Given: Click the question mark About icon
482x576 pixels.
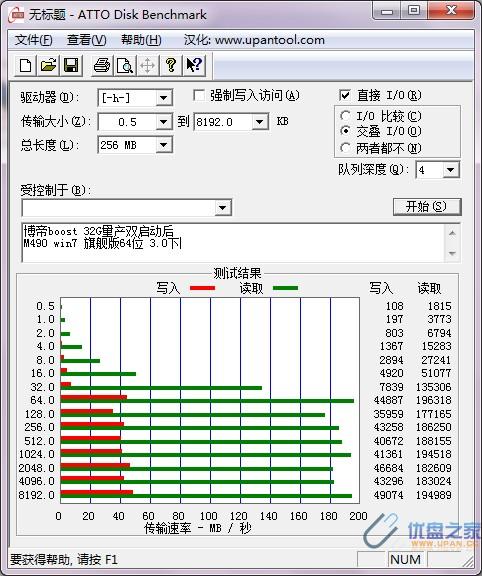Looking at the screenshot, I should pyautogui.click(x=170, y=65).
